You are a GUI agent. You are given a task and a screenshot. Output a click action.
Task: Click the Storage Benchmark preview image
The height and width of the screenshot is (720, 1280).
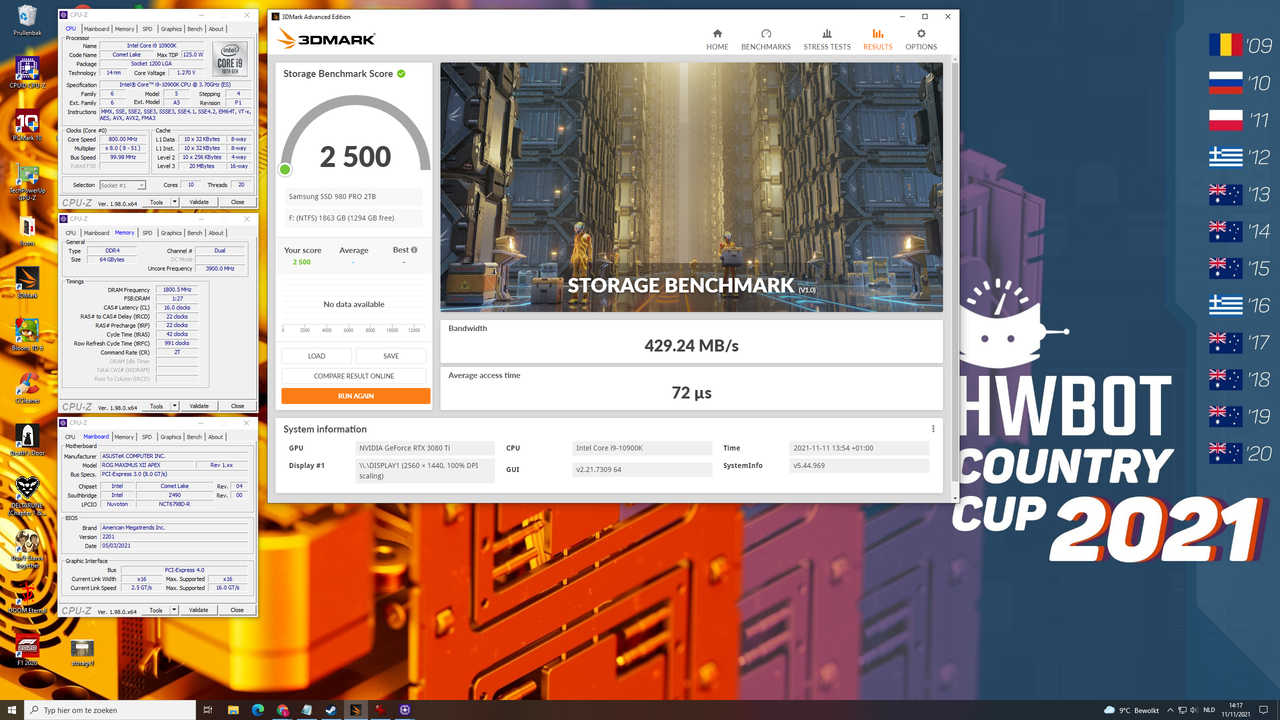click(691, 188)
